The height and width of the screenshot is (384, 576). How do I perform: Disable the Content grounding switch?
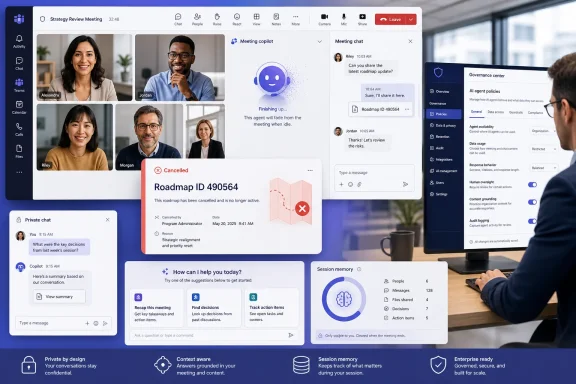click(532, 202)
